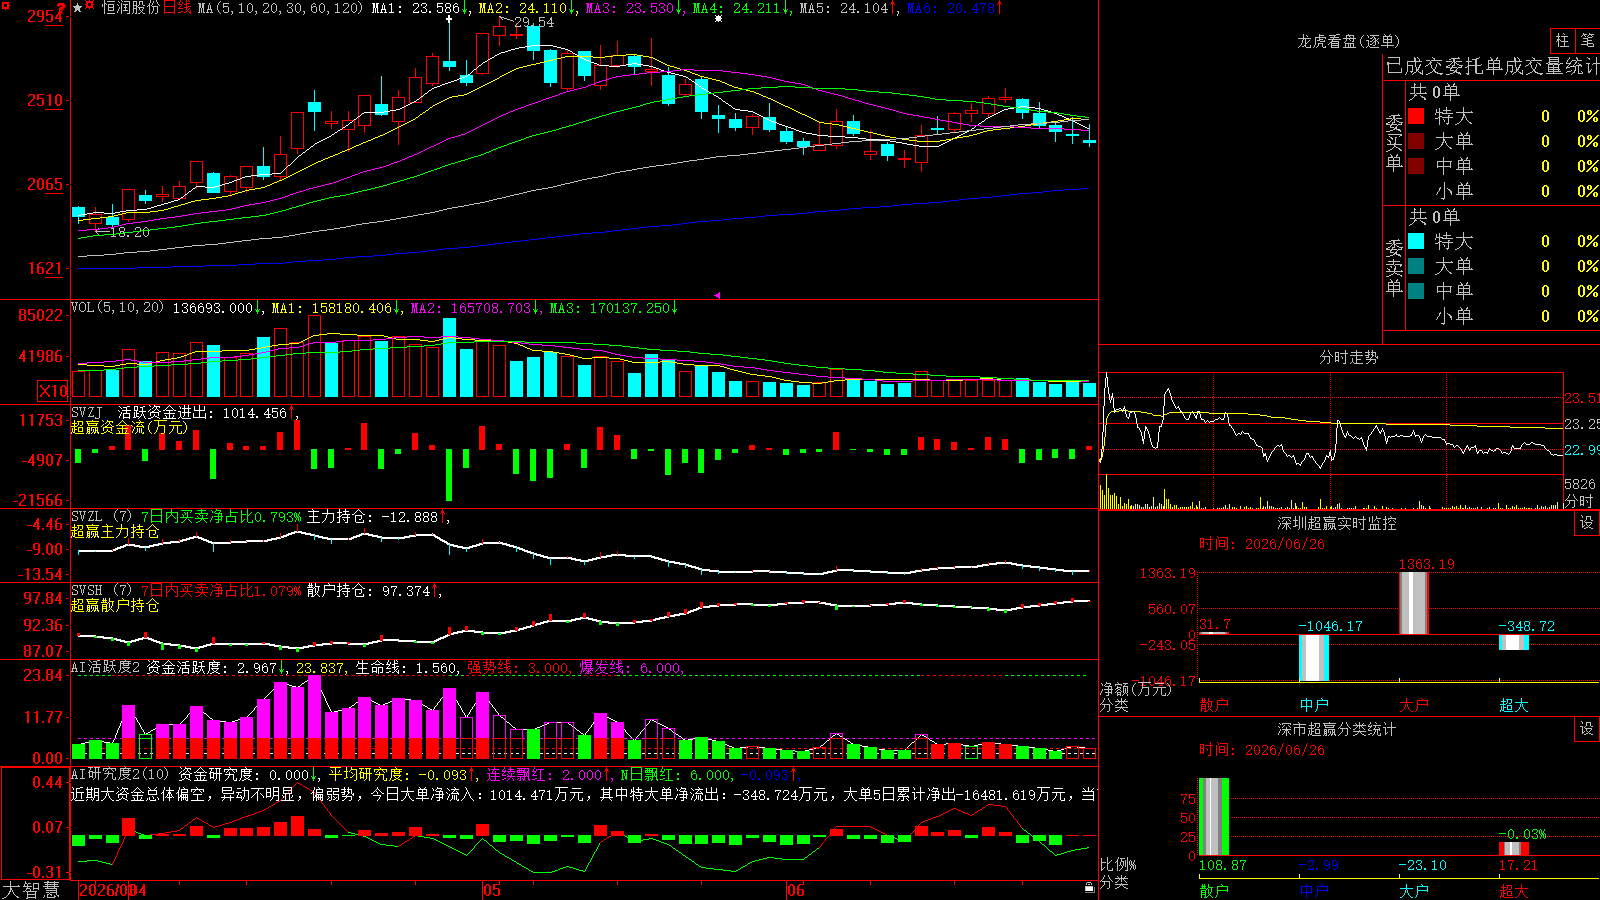Click the dark red 中单 swatch under 委买单

click(1416, 166)
